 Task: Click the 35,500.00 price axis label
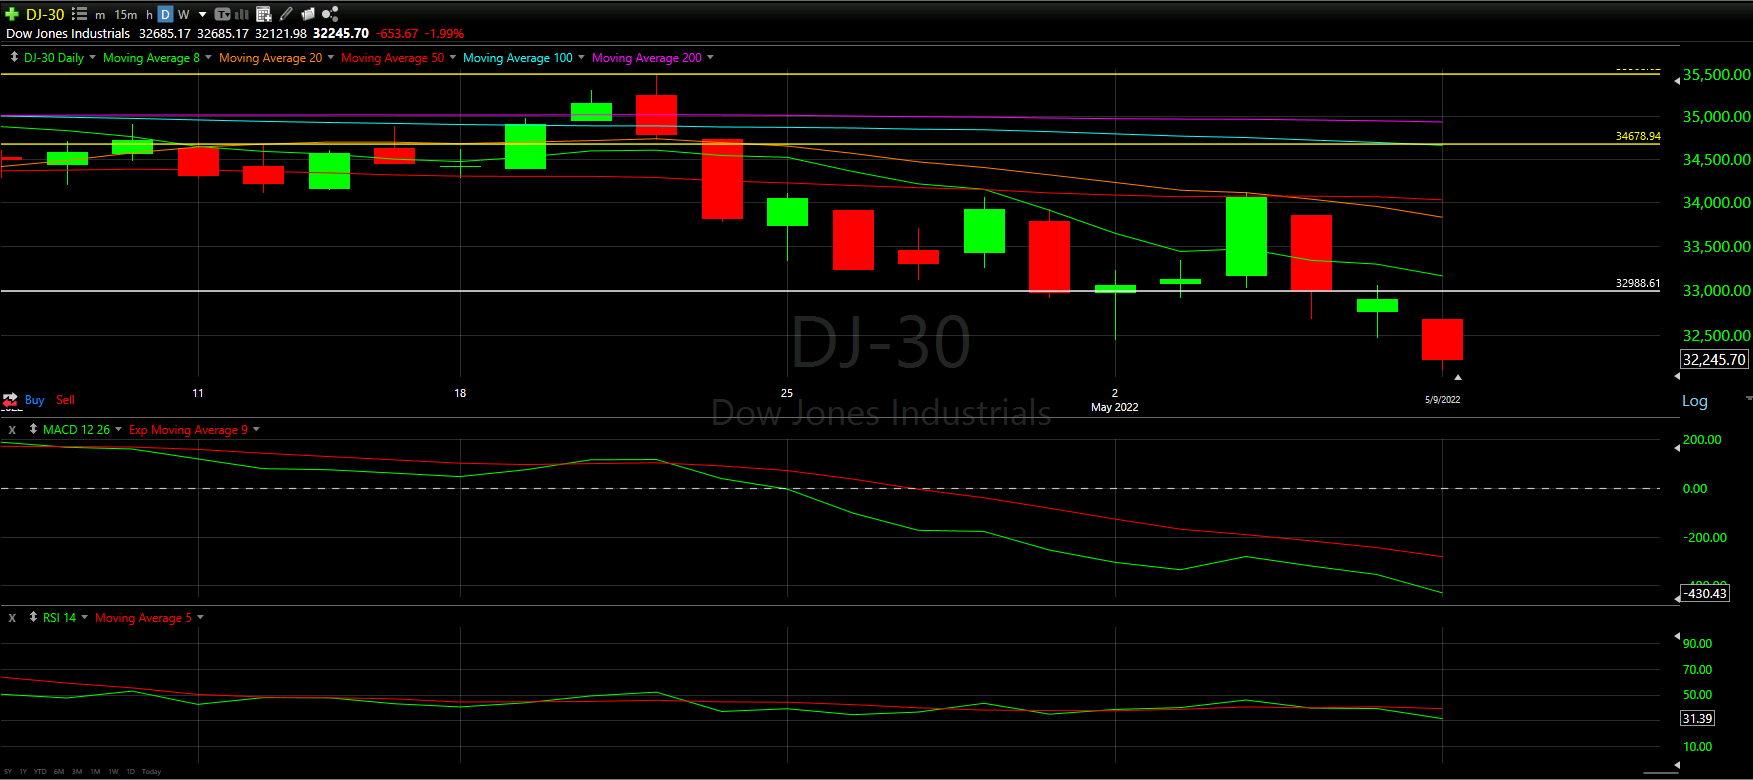[1716, 75]
